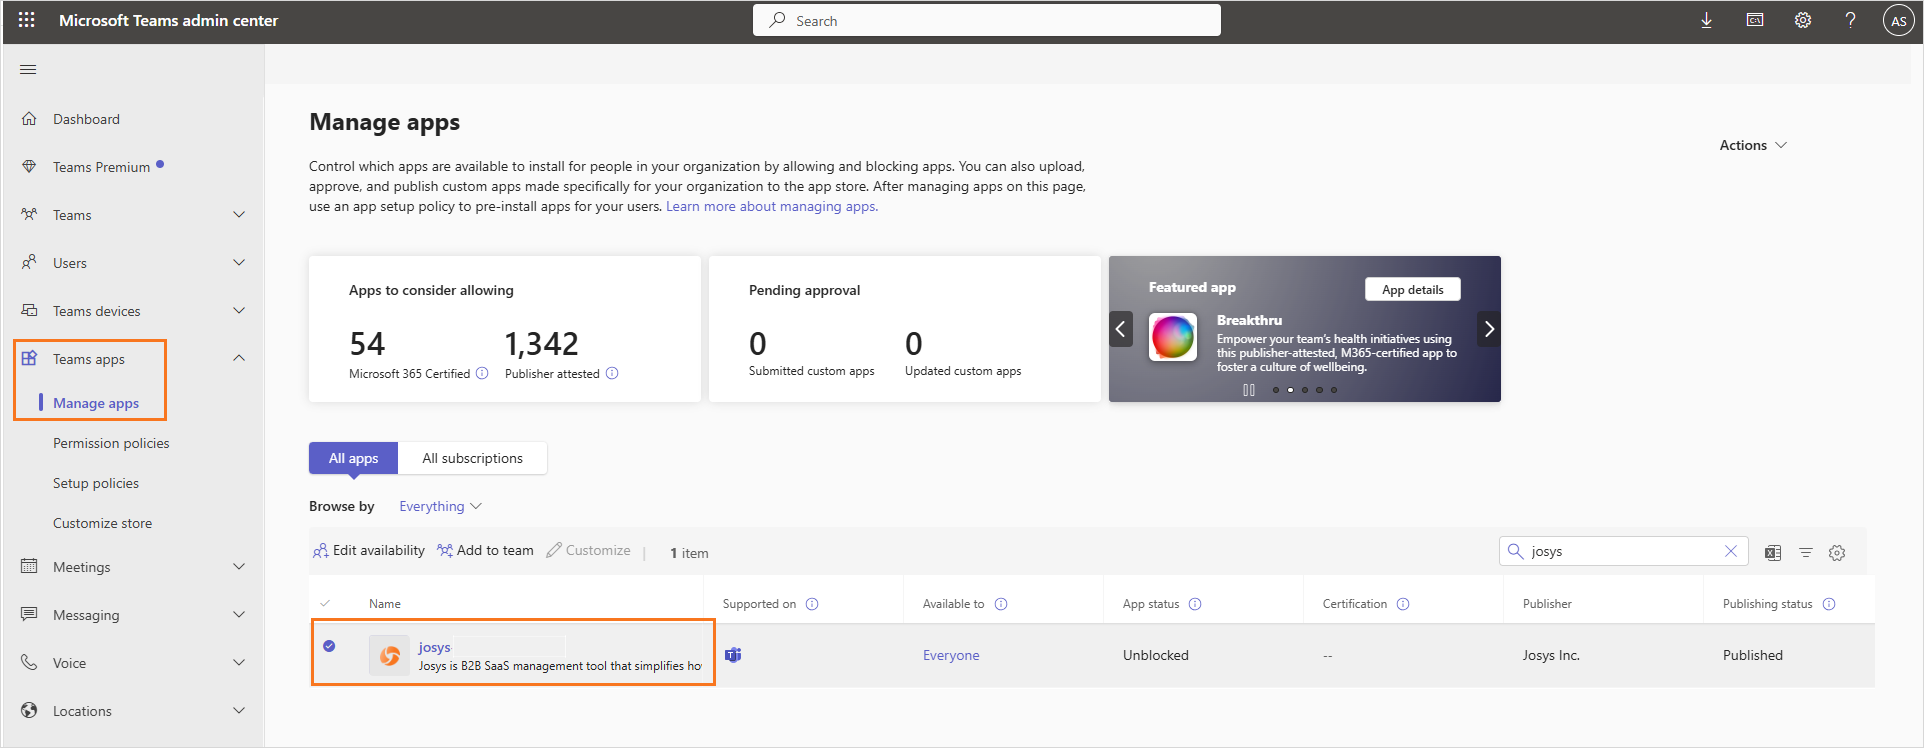Image resolution: width=1924 pixels, height=748 pixels.
Task: Open the app launcher waffle icon
Action: pos(27,20)
